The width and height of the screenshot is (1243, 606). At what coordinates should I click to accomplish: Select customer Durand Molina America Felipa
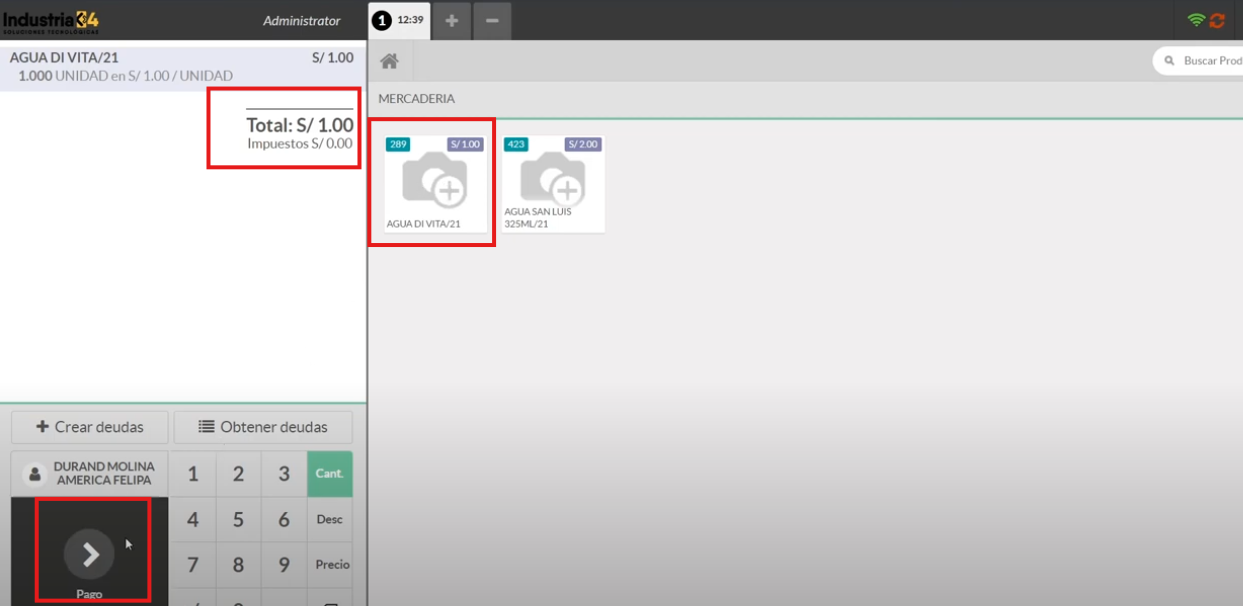click(90, 474)
